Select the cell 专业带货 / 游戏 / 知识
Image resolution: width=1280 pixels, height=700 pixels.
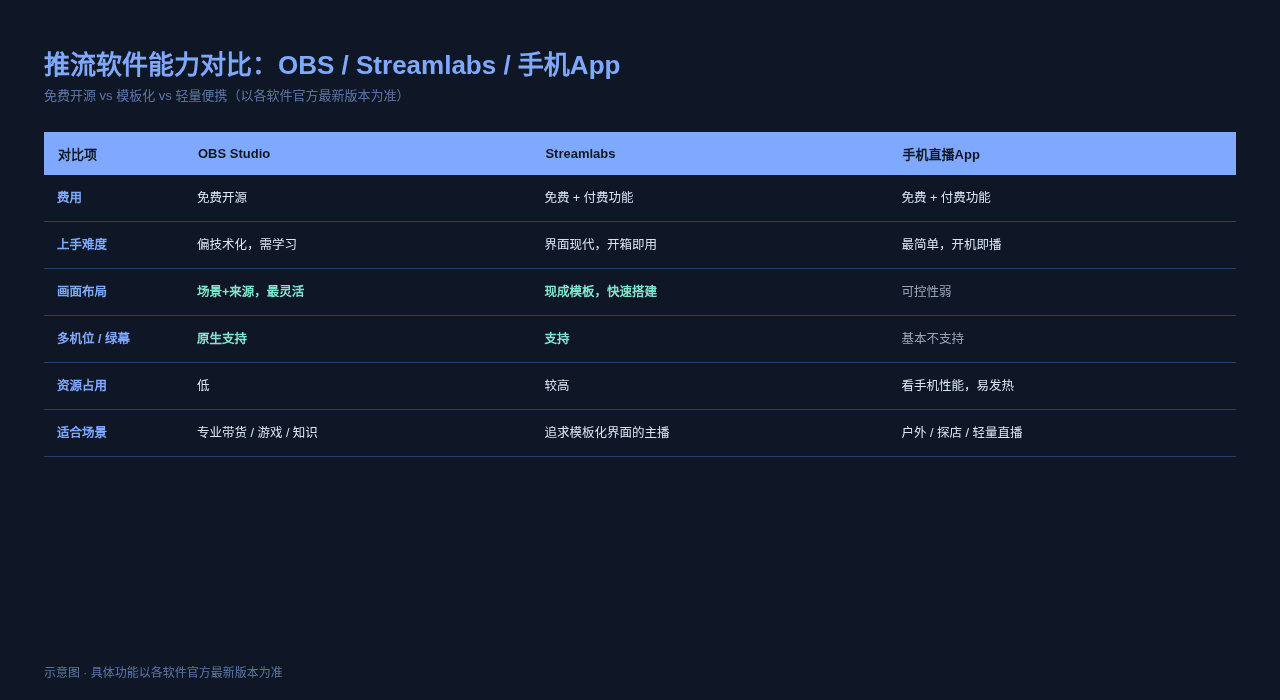point(257,433)
